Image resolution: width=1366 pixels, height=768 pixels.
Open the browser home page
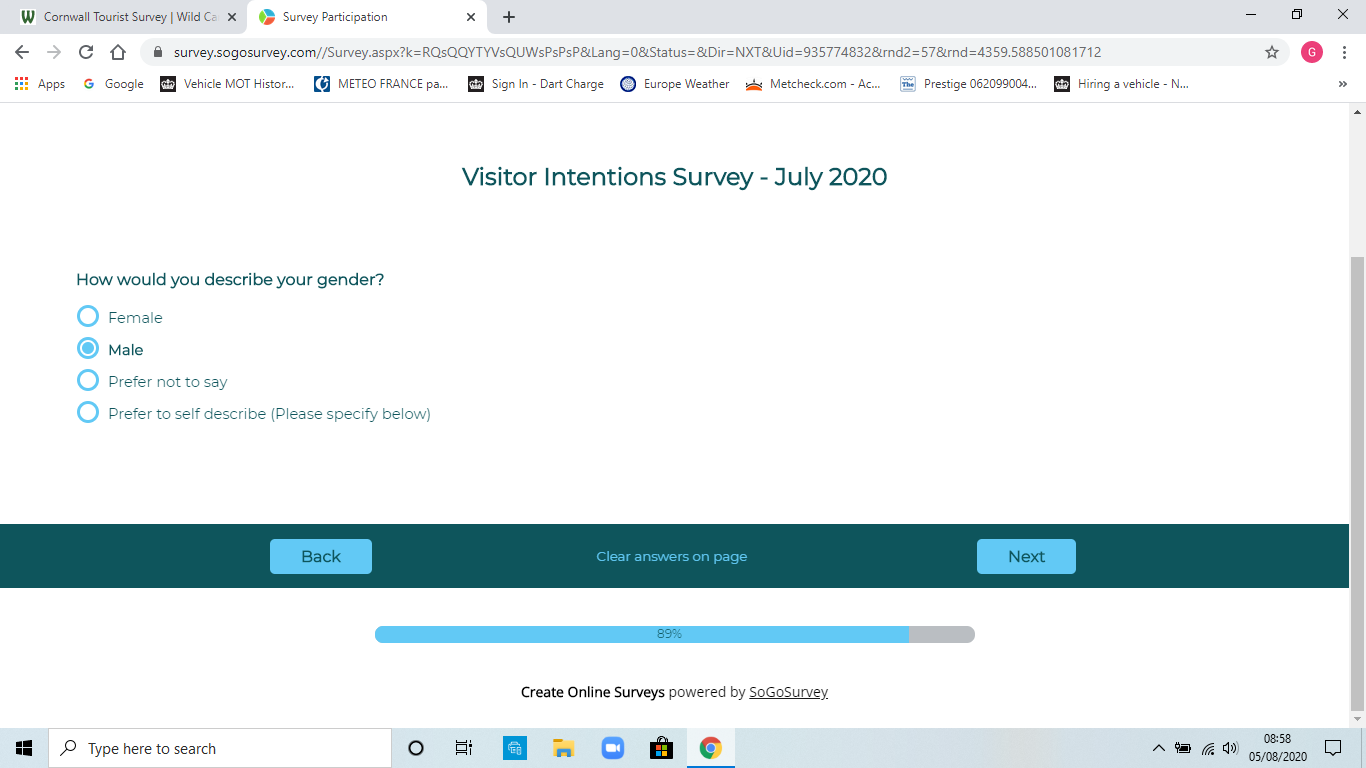coord(118,52)
